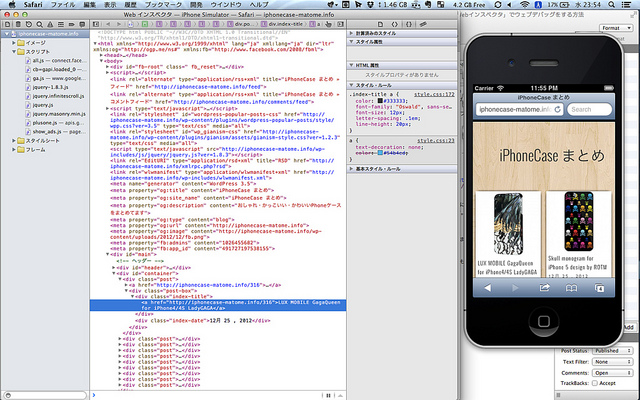Image resolution: width=640 pixels, height=400 pixels.
Task: Open the ブックマーク menu
Action: click(163, 5)
